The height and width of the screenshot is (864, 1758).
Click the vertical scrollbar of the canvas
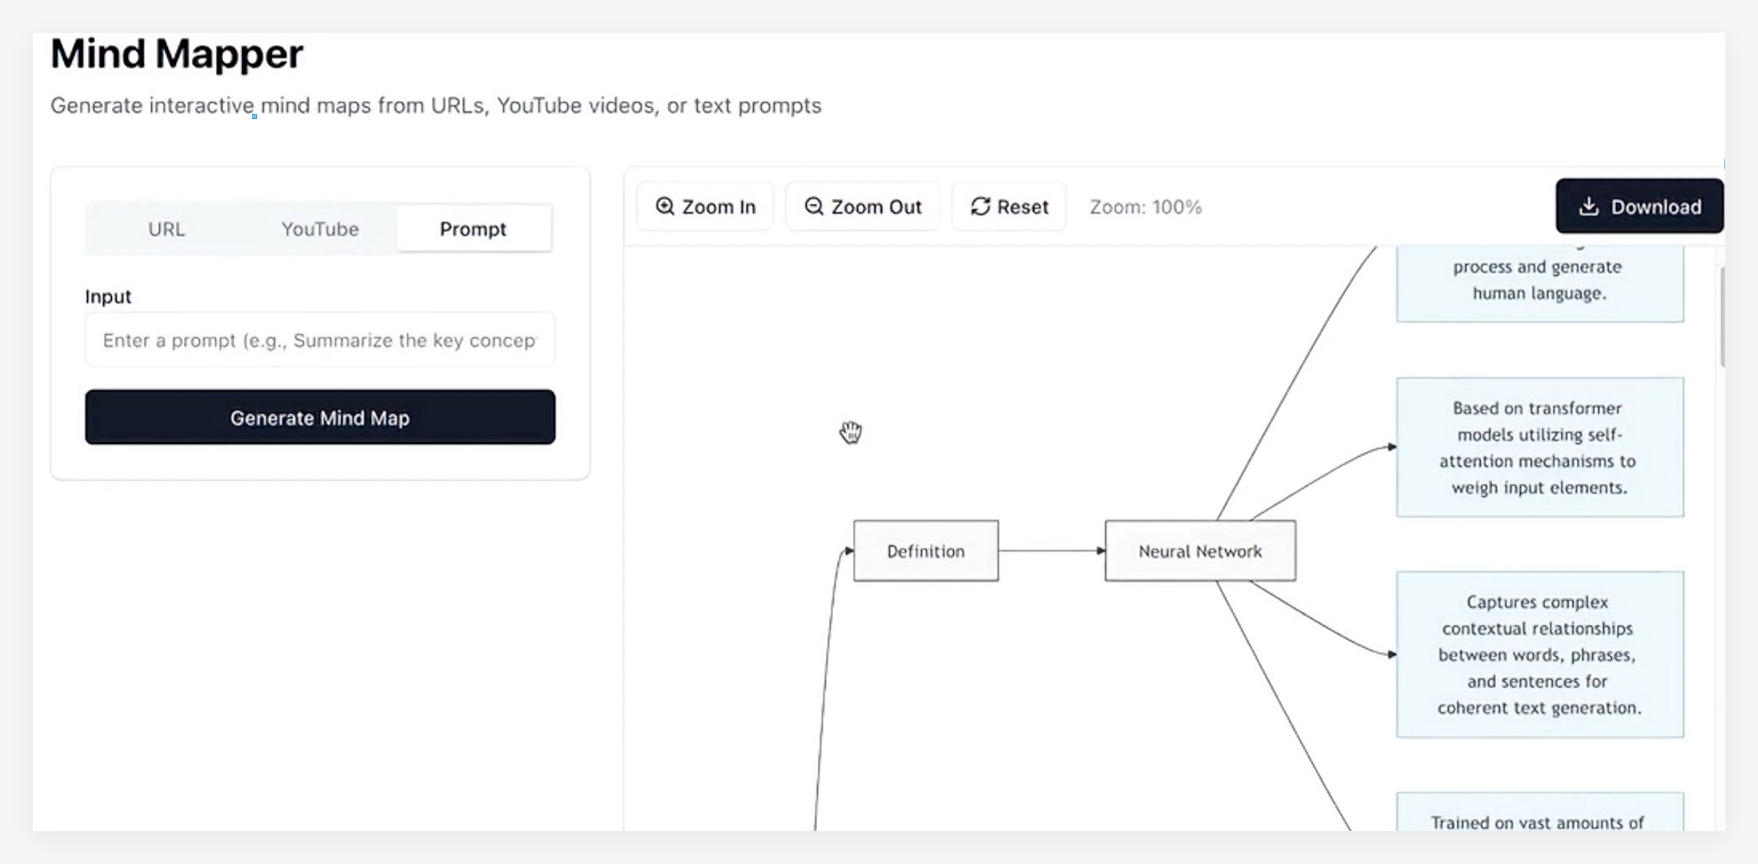(x=1720, y=316)
